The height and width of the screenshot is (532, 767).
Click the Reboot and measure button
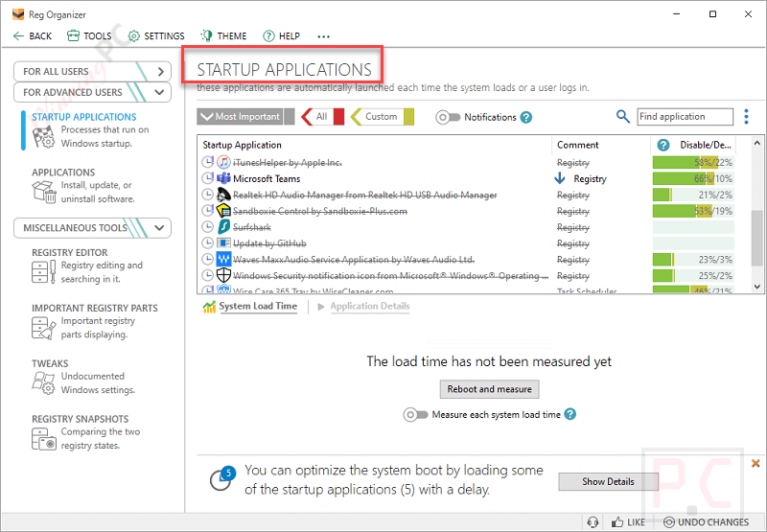click(x=489, y=389)
